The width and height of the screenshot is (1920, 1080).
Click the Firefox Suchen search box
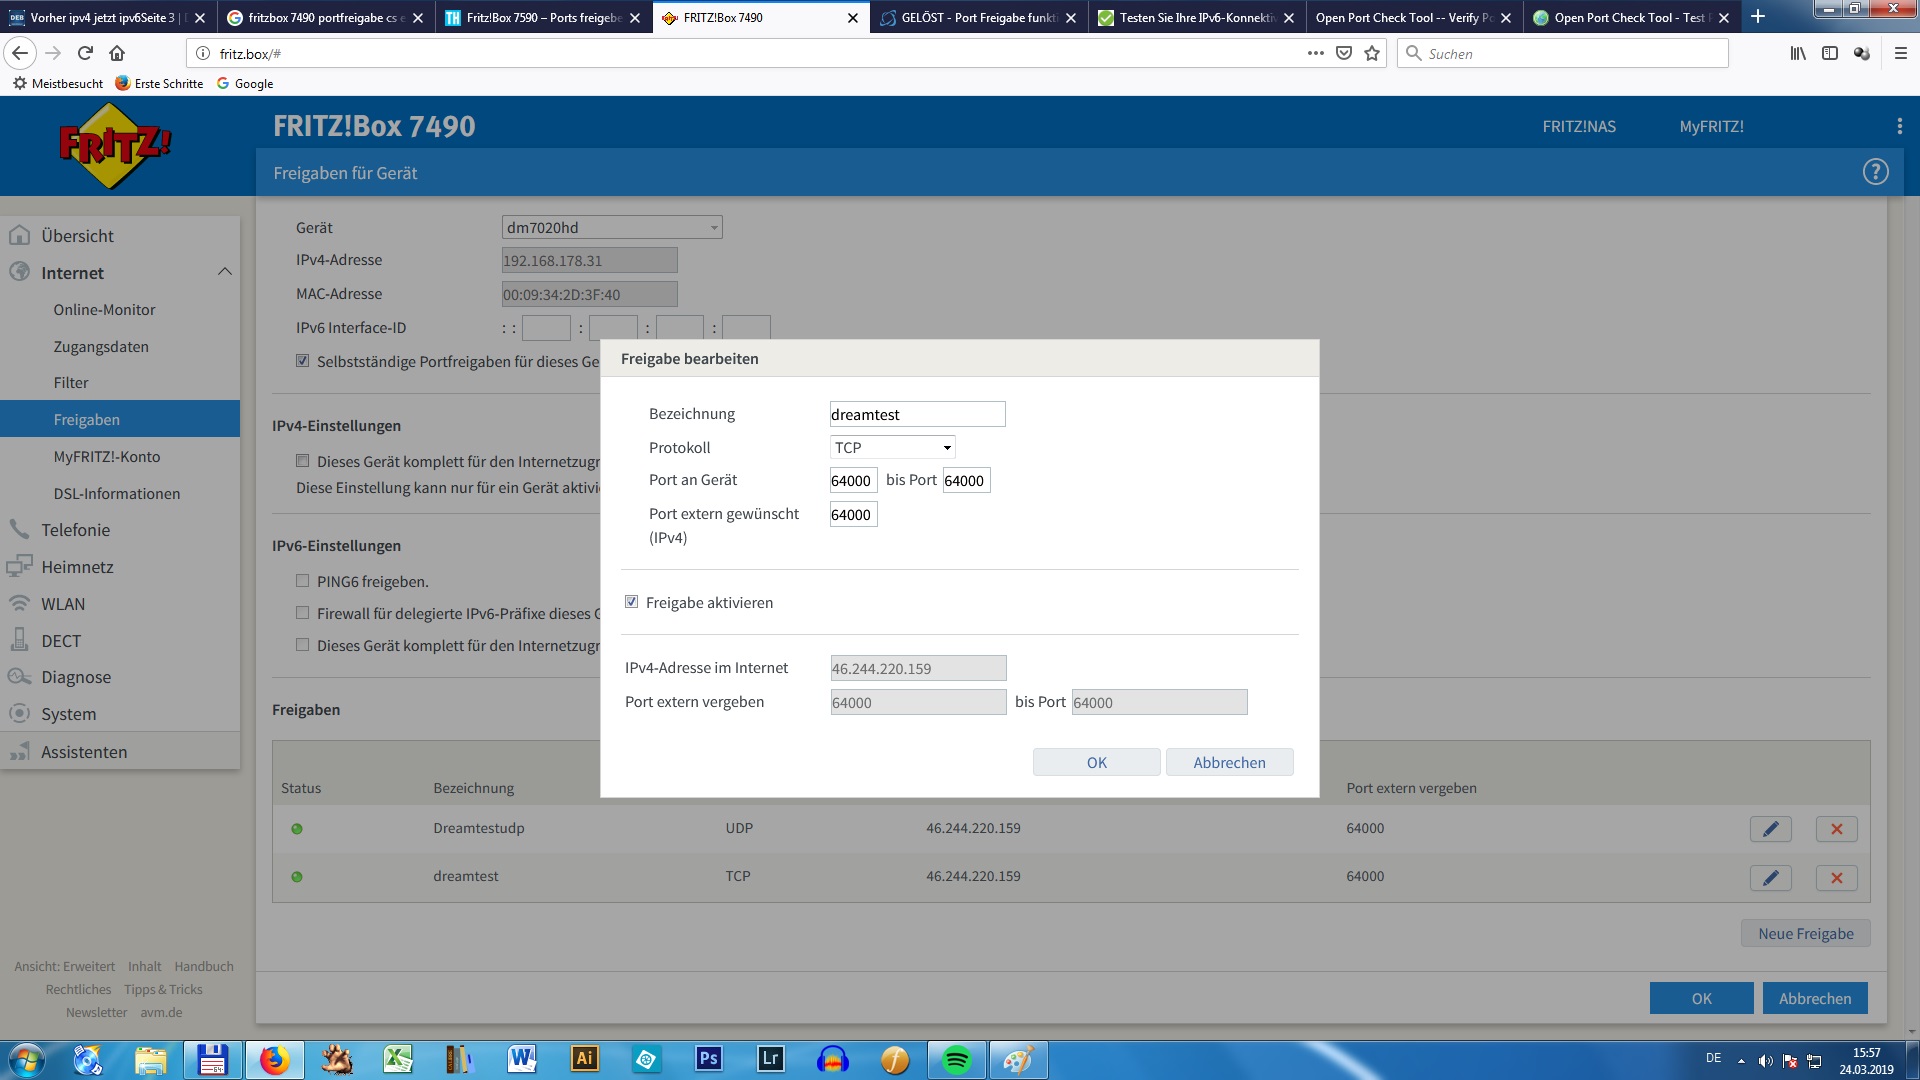(1562, 53)
